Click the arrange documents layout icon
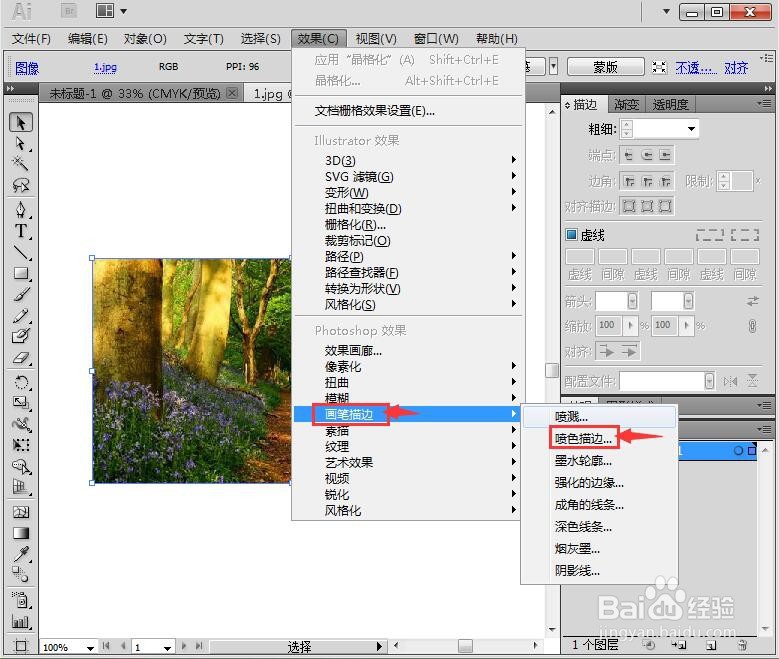This screenshot has height=659, width=779. click(x=105, y=11)
